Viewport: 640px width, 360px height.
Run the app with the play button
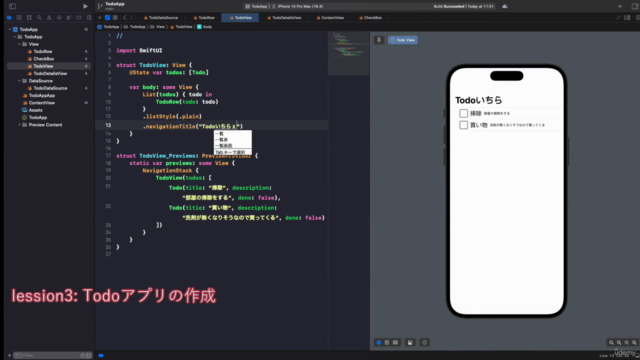click(x=85, y=6)
